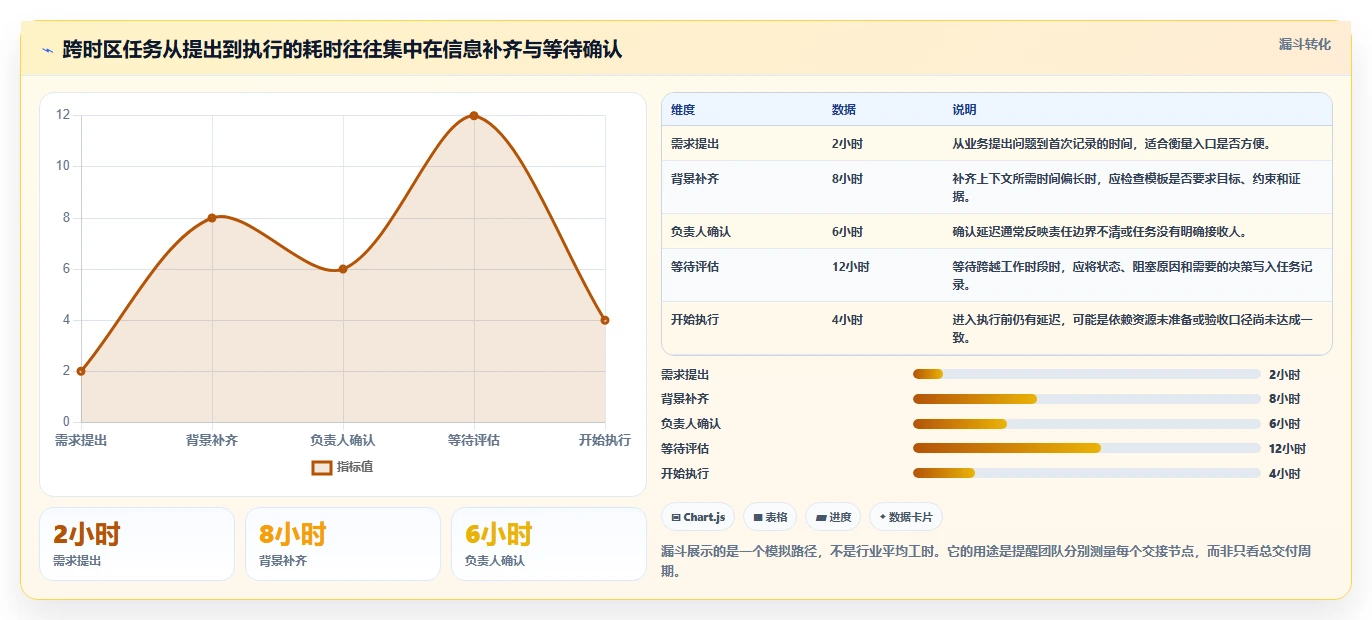Click the 开始执行 x-axis label on the chart

click(605, 440)
